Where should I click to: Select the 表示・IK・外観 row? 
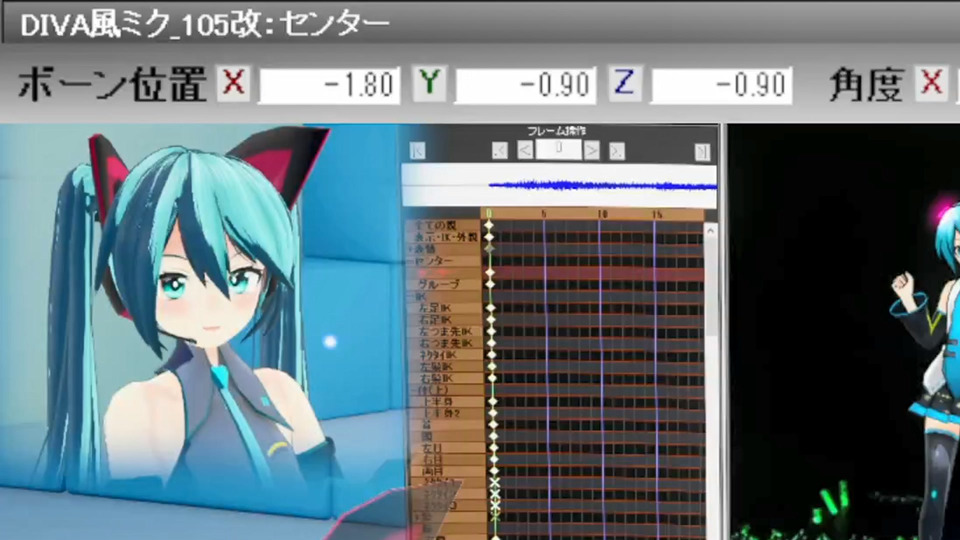(443, 237)
